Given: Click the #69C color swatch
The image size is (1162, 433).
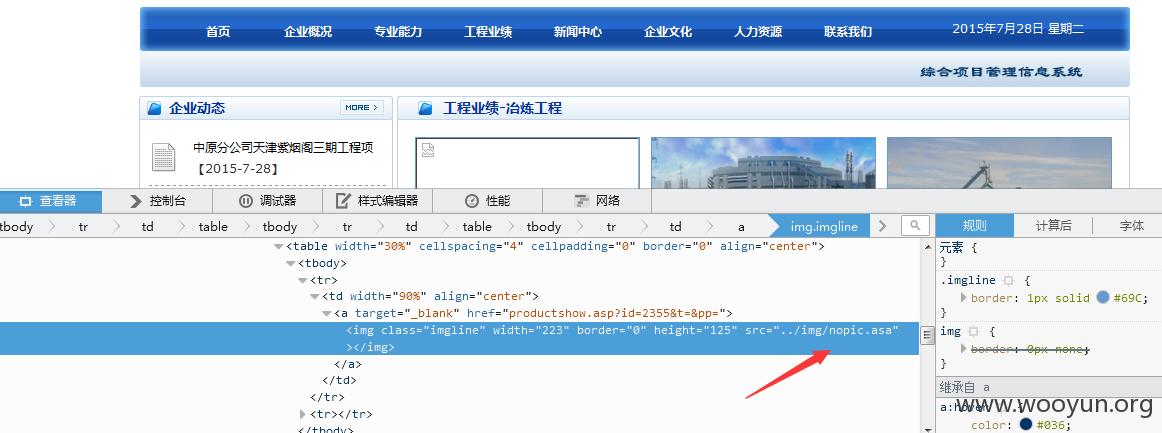Looking at the screenshot, I should [x=1103, y=297].
